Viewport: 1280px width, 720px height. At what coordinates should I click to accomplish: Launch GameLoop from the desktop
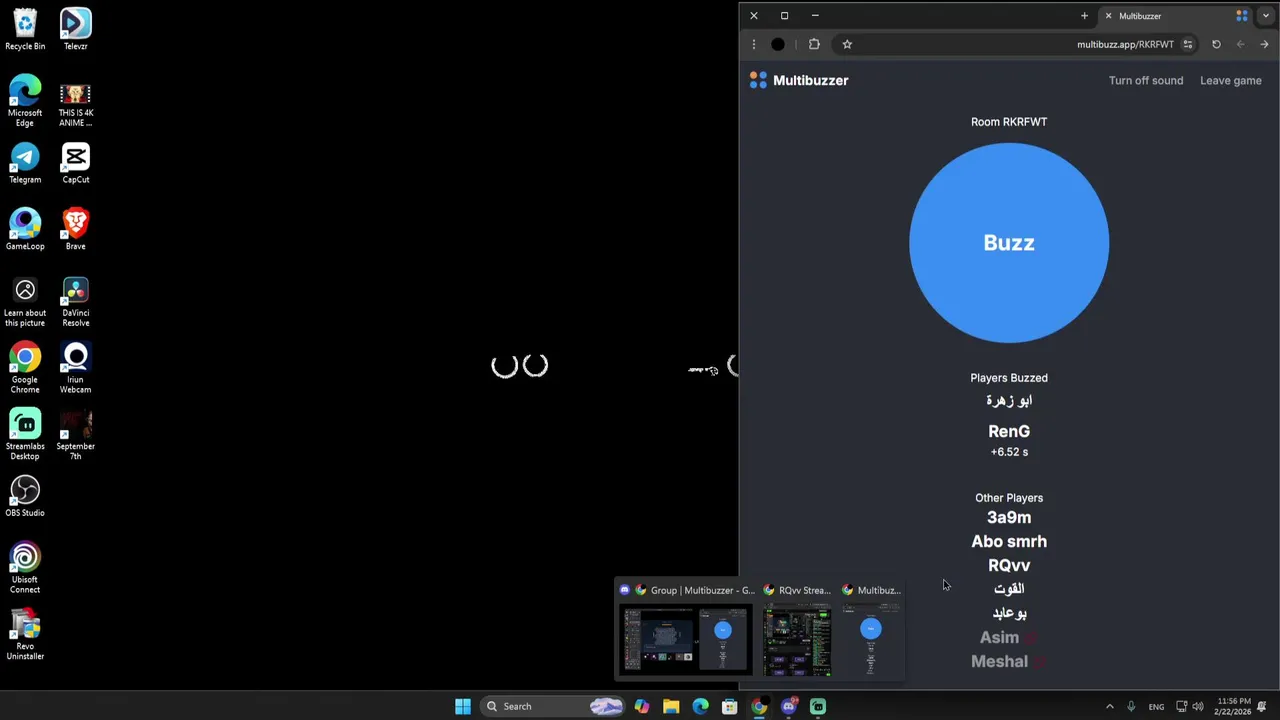(25, 230)
